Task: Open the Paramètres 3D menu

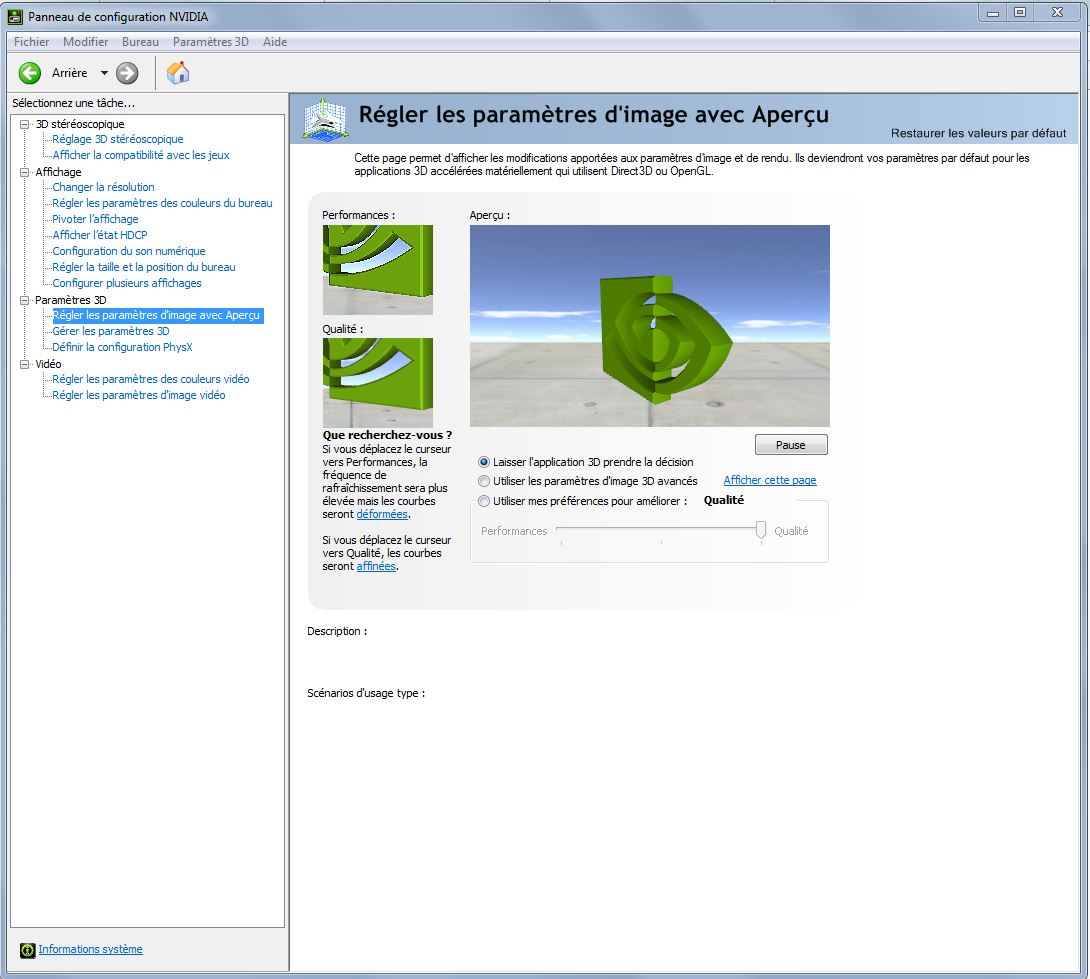Action: (211, 42)
